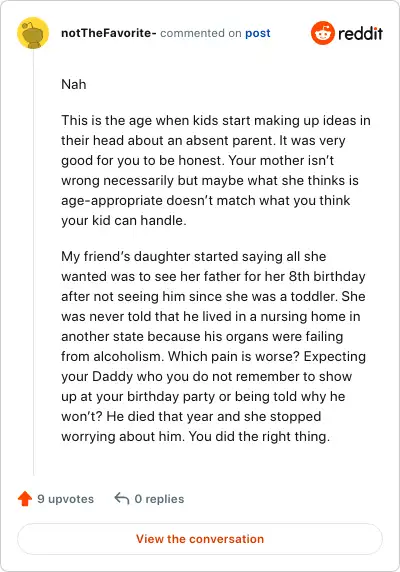The height and width of the screenshot is (572, 400).
Task: Click paragraph starting "My friend's daughter"
Action: click(214, 346)
